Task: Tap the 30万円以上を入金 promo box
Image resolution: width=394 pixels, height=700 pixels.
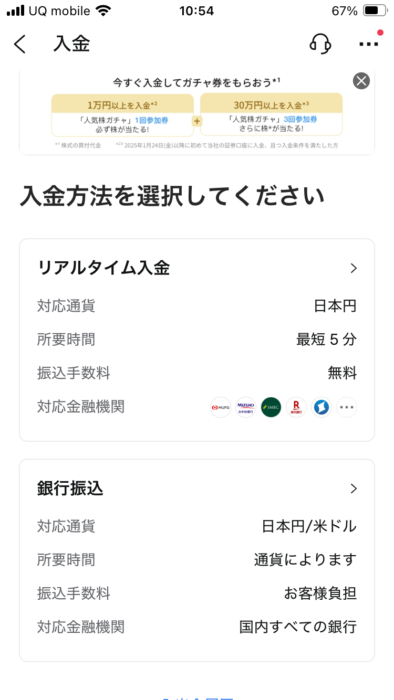Action: (x=271, y=114)
